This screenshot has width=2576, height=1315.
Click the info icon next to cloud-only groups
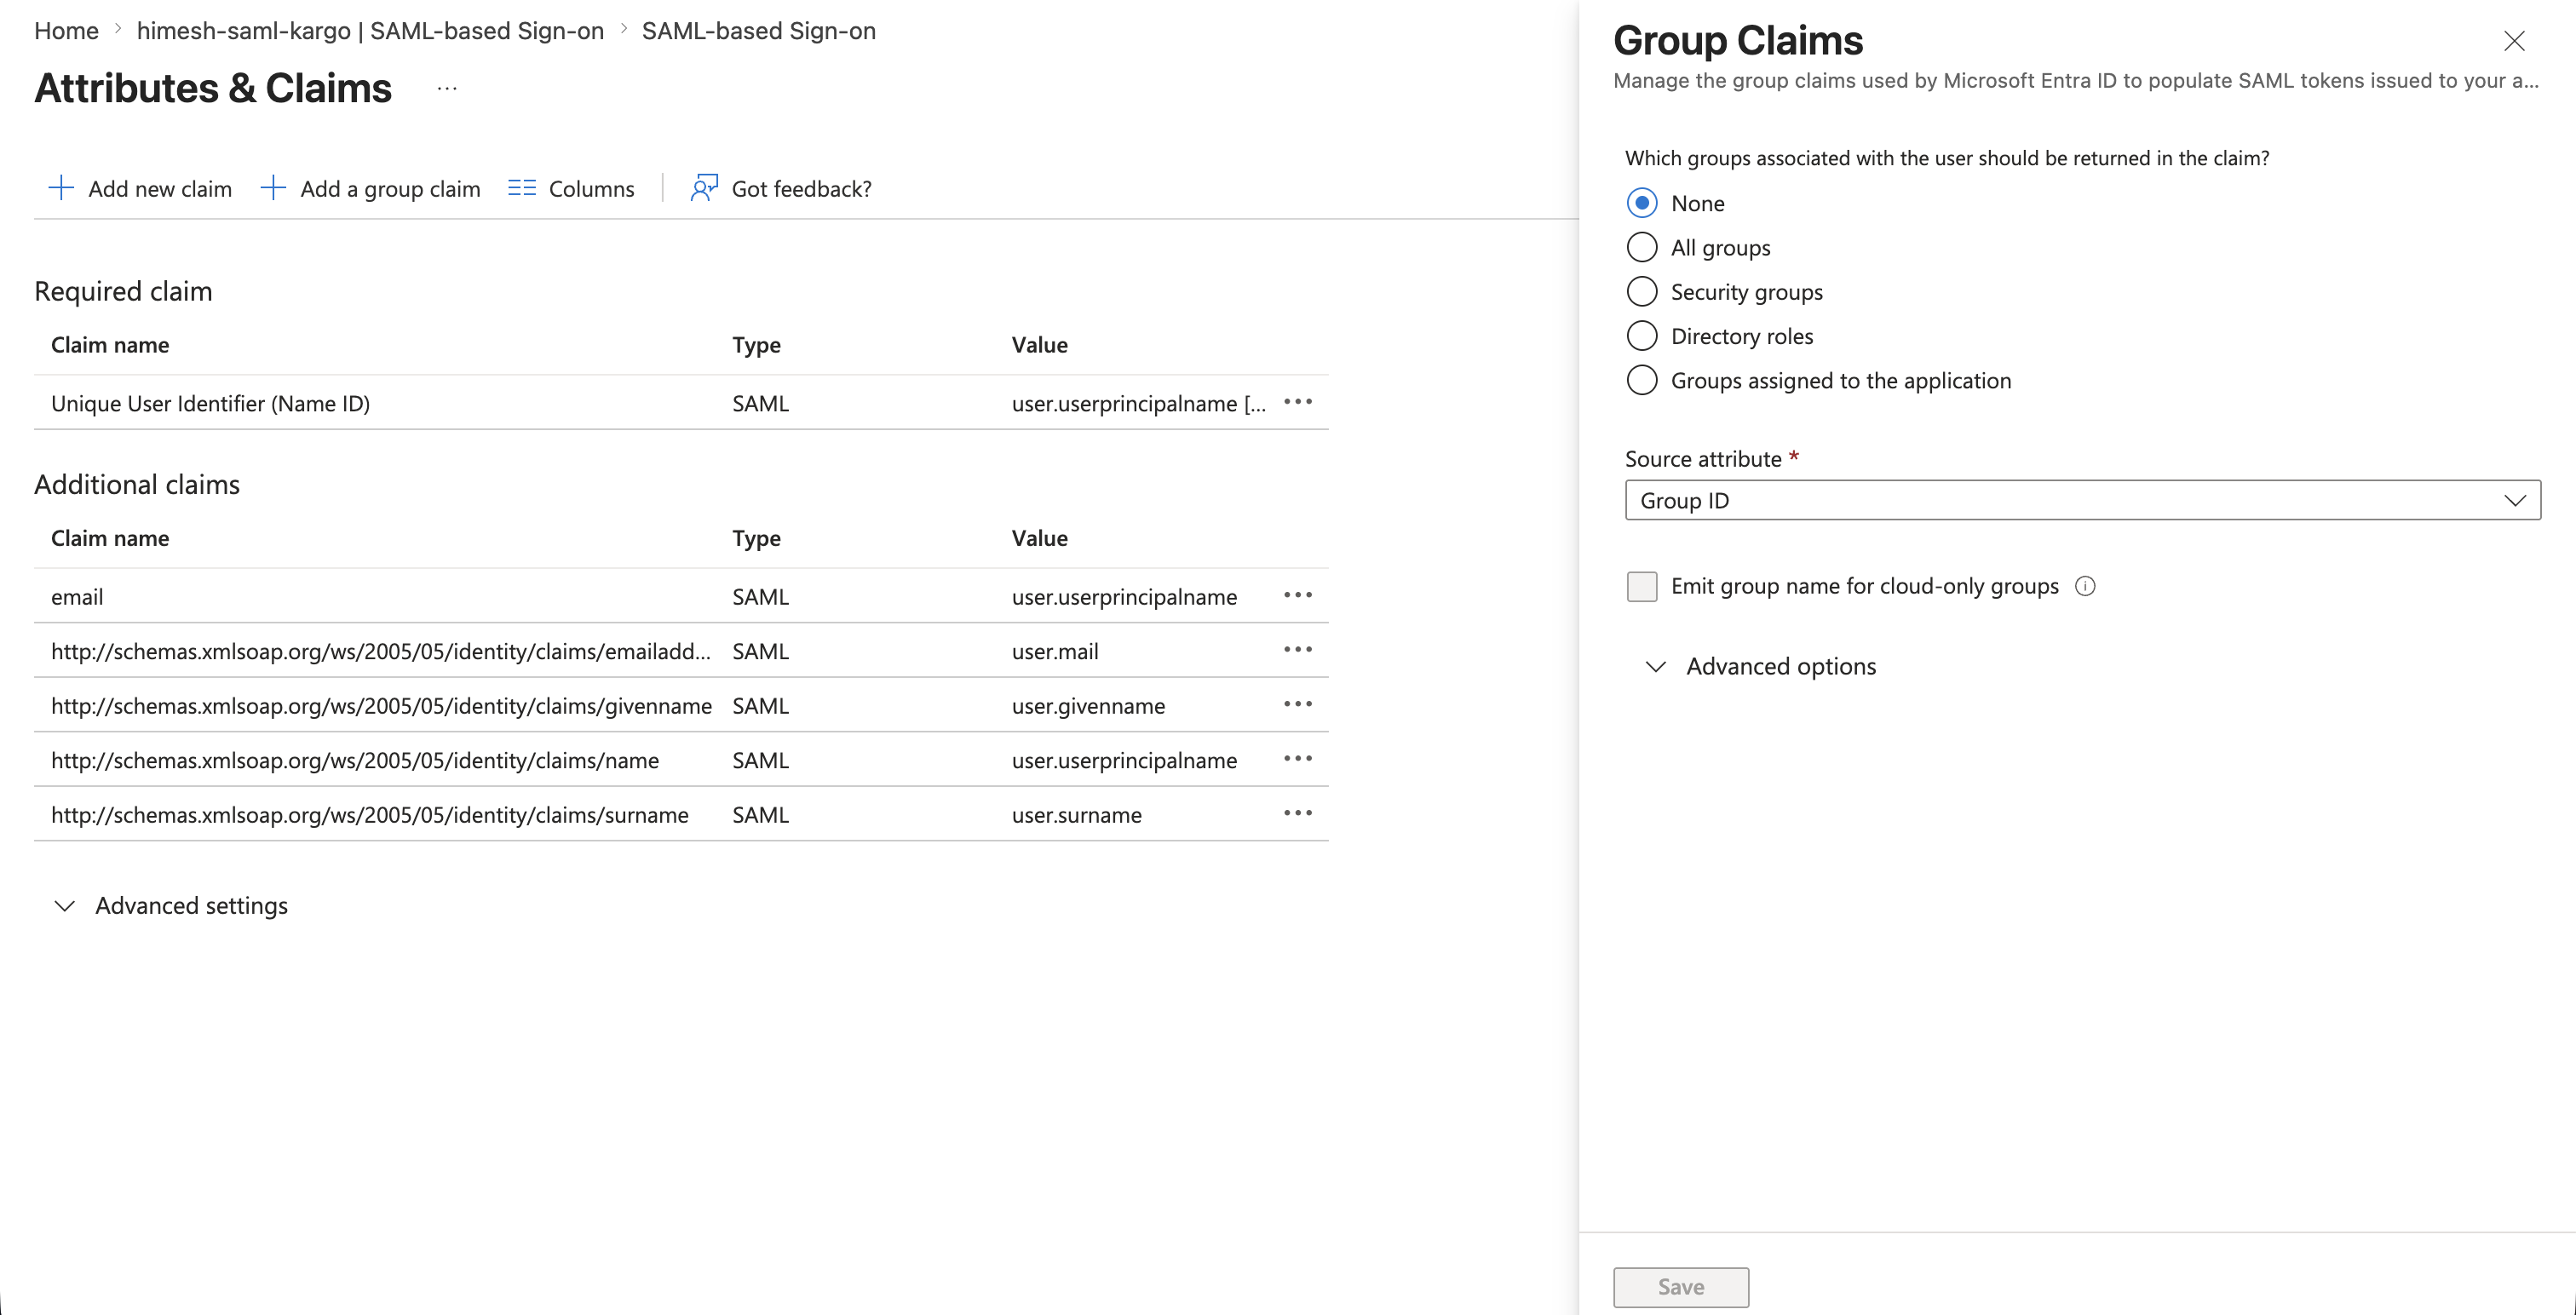(x=2085, y=586)
